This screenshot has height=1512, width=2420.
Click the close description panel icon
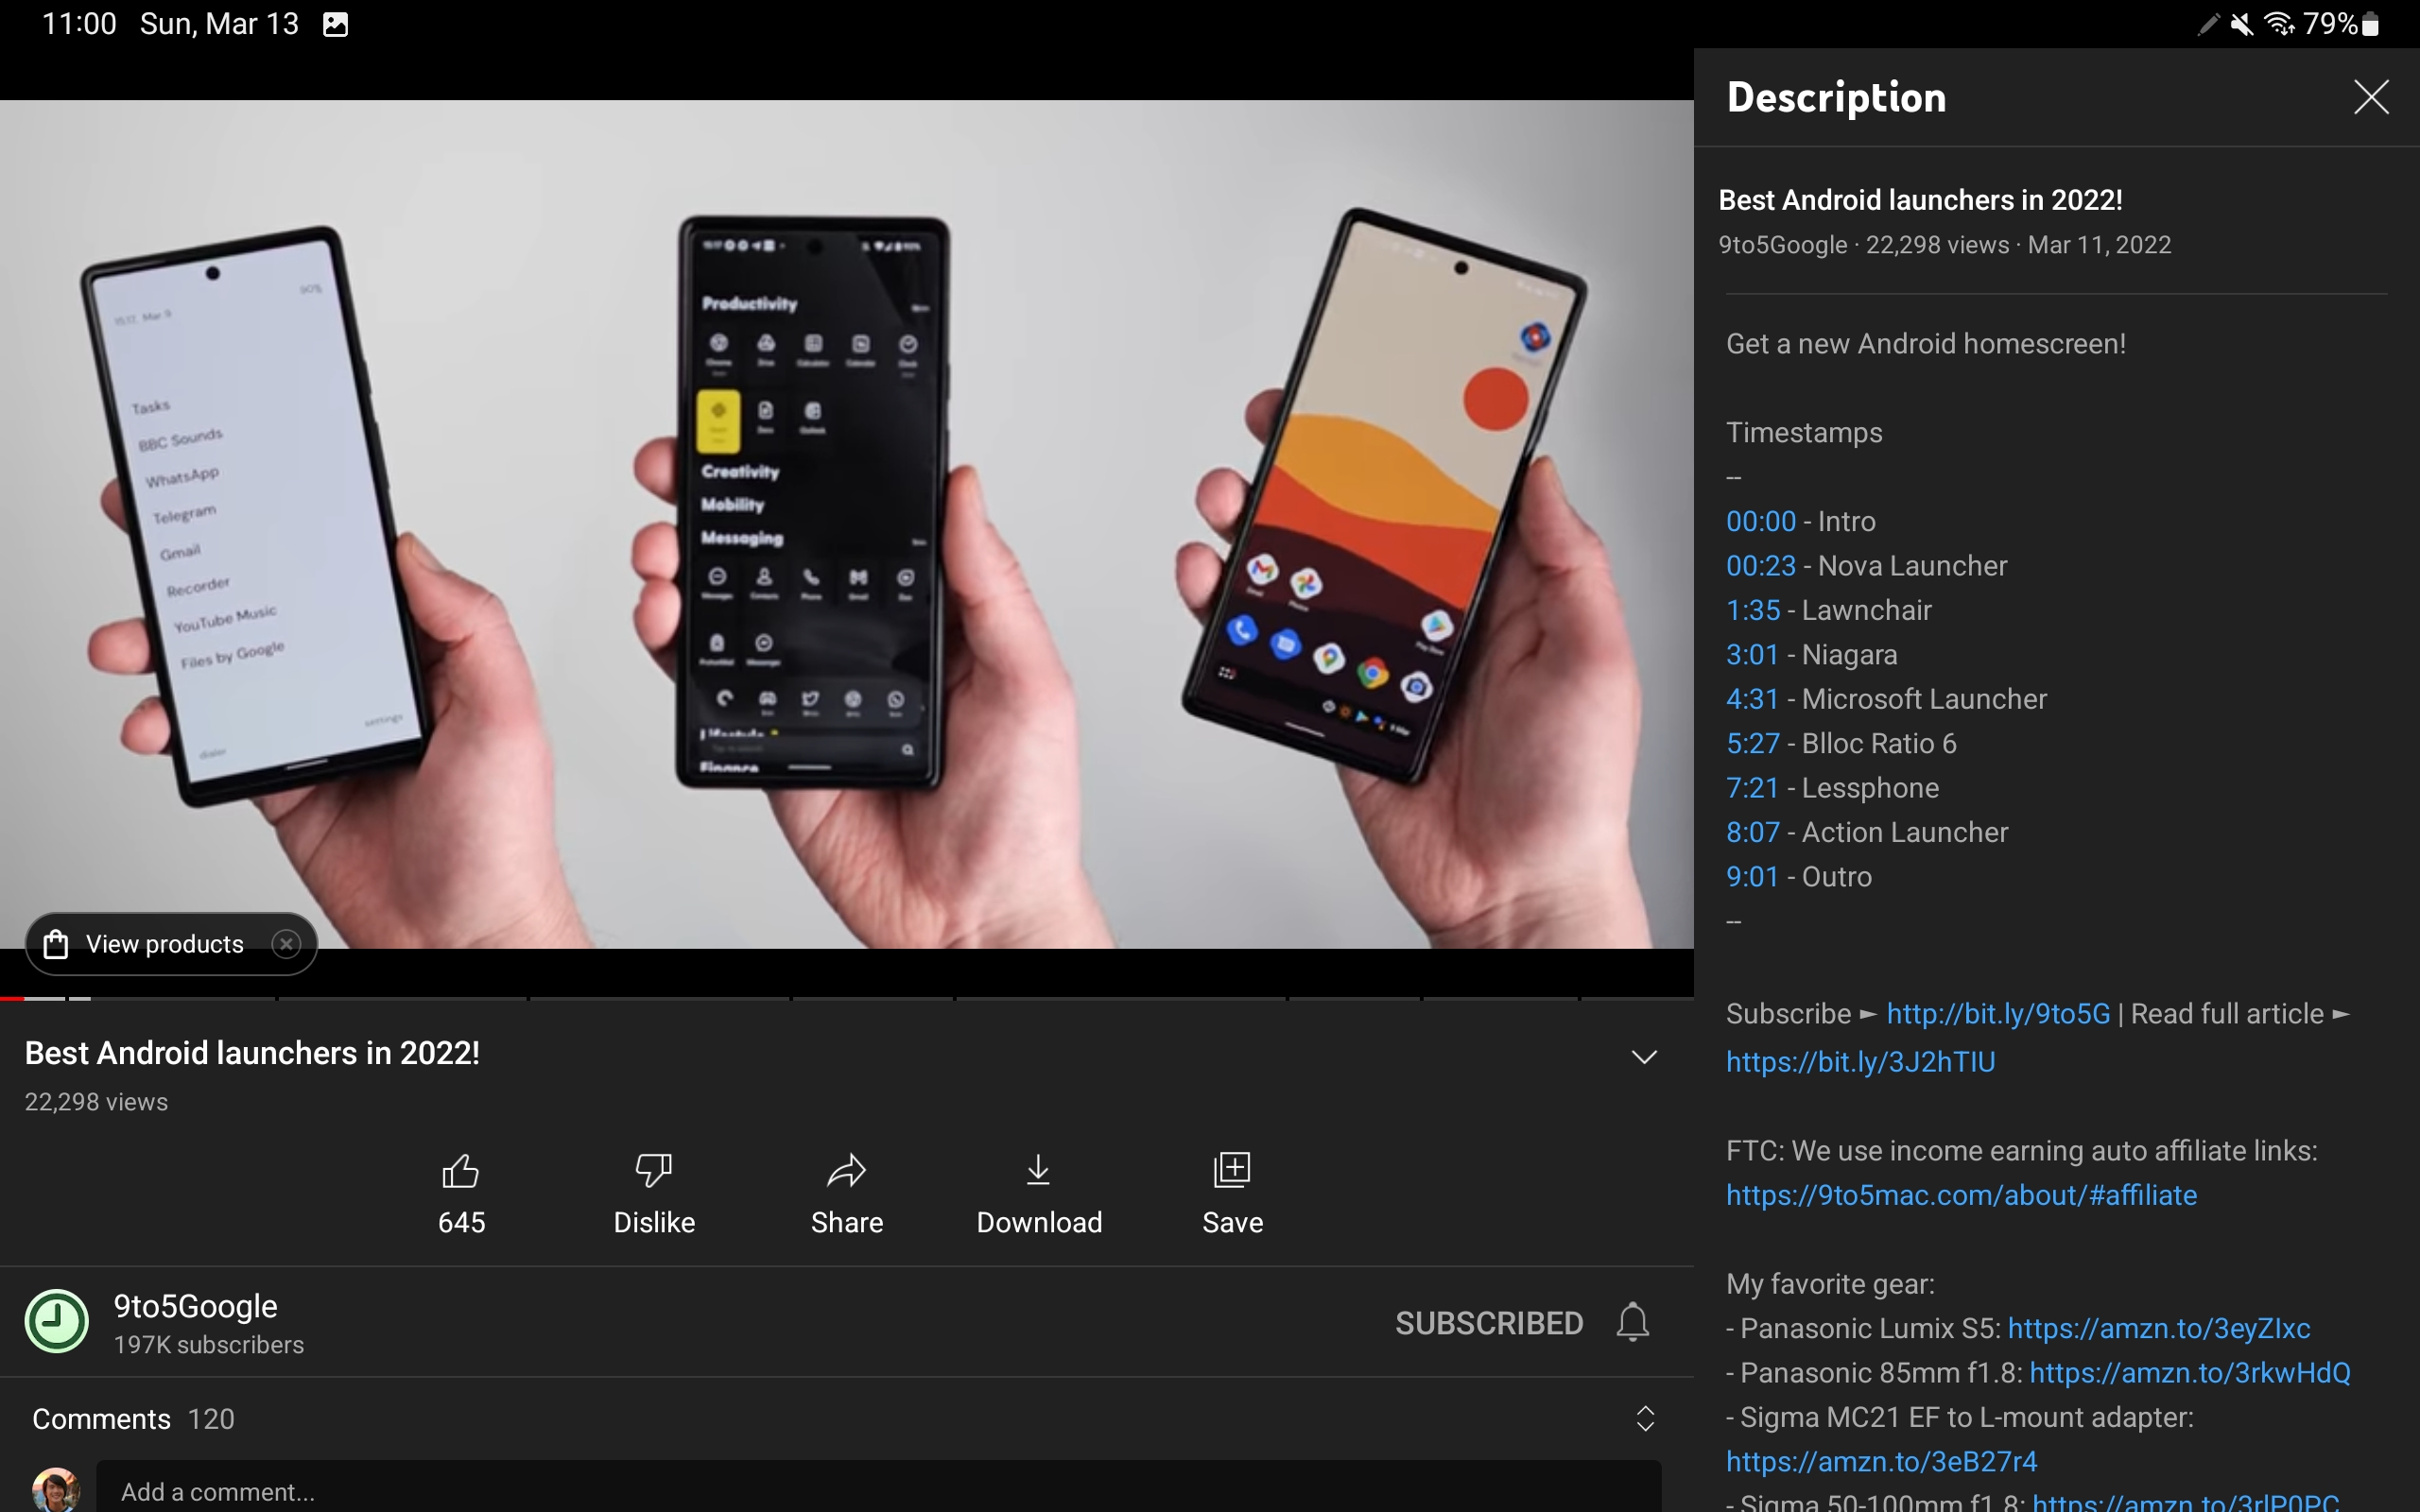[2373, 97]
